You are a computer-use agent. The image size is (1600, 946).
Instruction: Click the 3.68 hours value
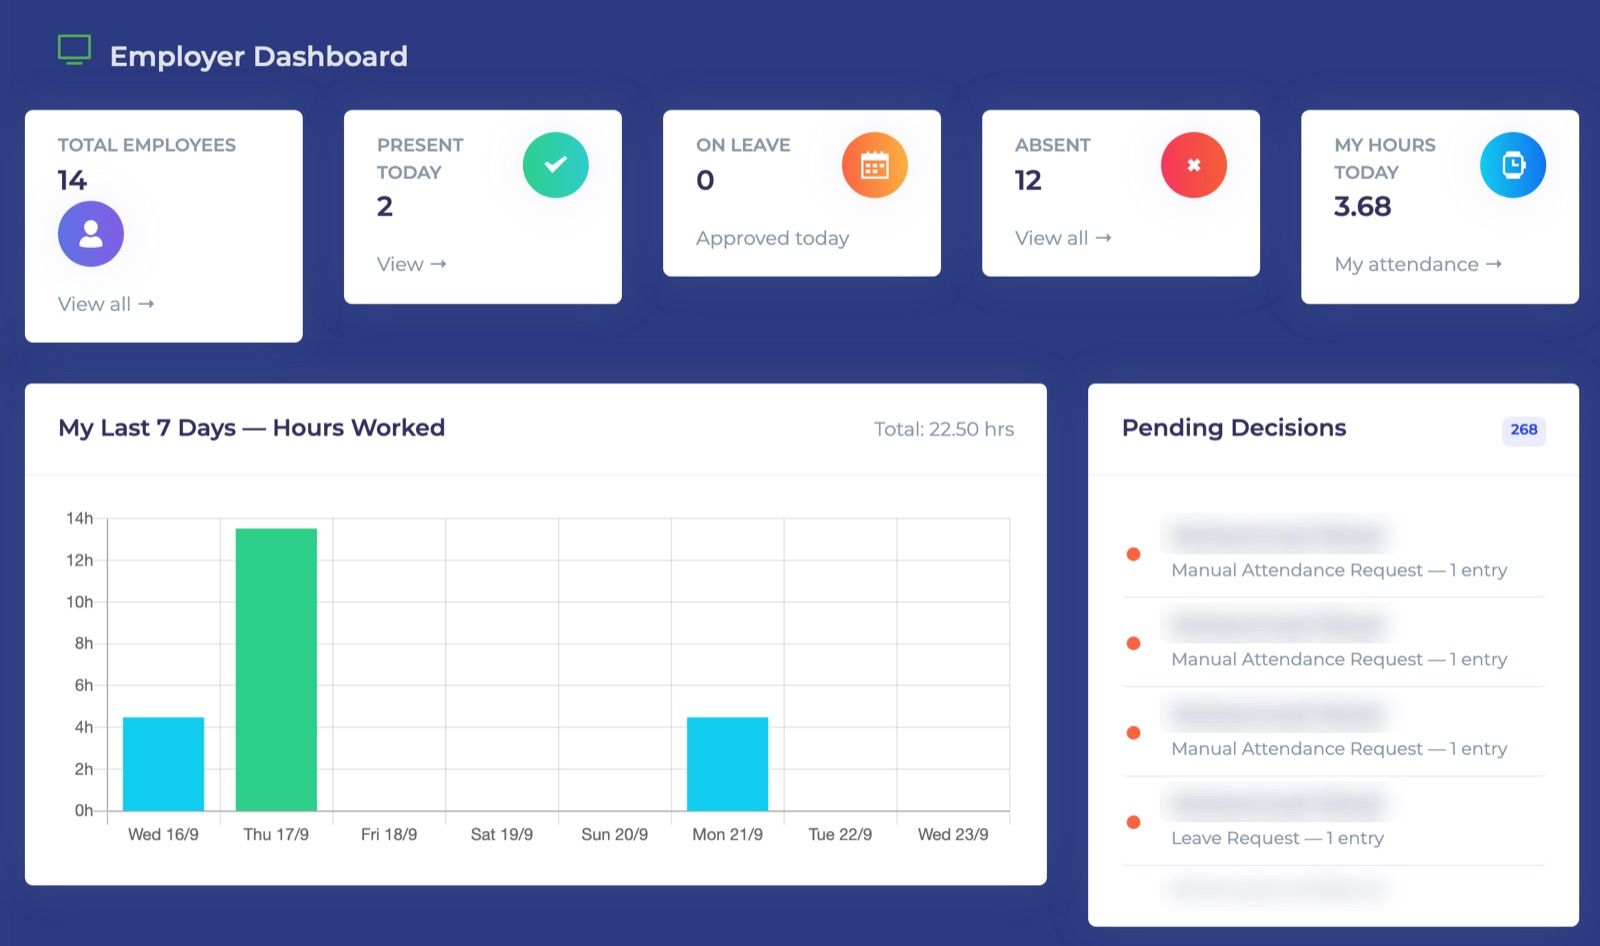pyautogui.click(x=1362, y=206)
